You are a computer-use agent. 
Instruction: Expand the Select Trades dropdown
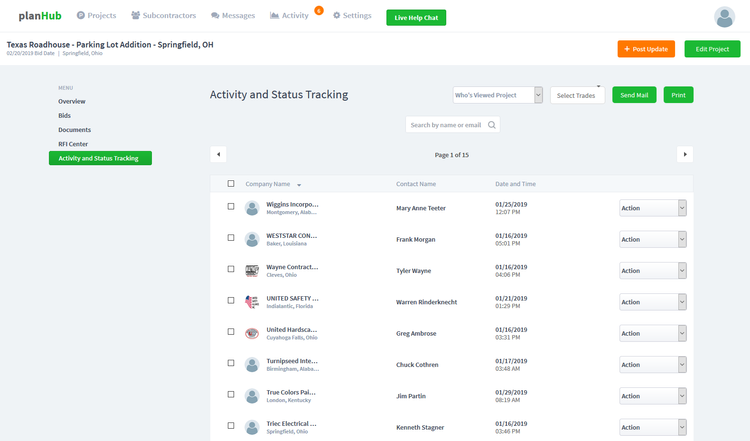pos(577,95)
